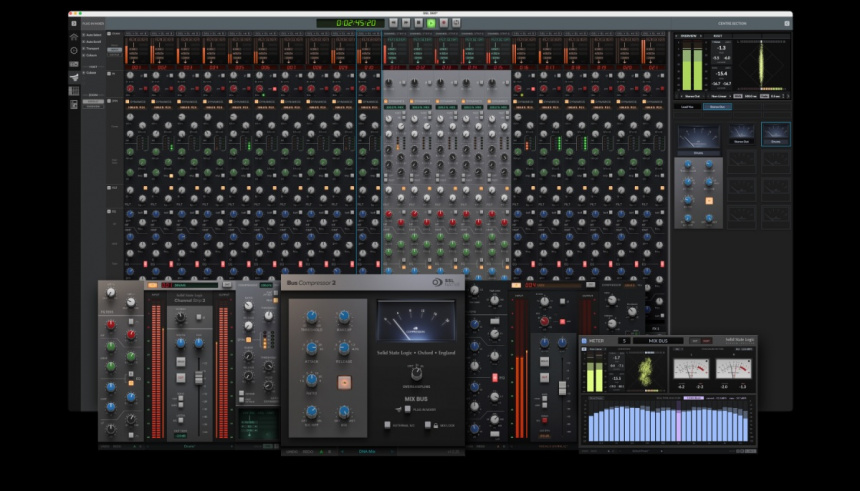Click the Threshold knob on Bus Compressor 2
The width and height of the screenshot is (860, 491).
tap(311, 317)
